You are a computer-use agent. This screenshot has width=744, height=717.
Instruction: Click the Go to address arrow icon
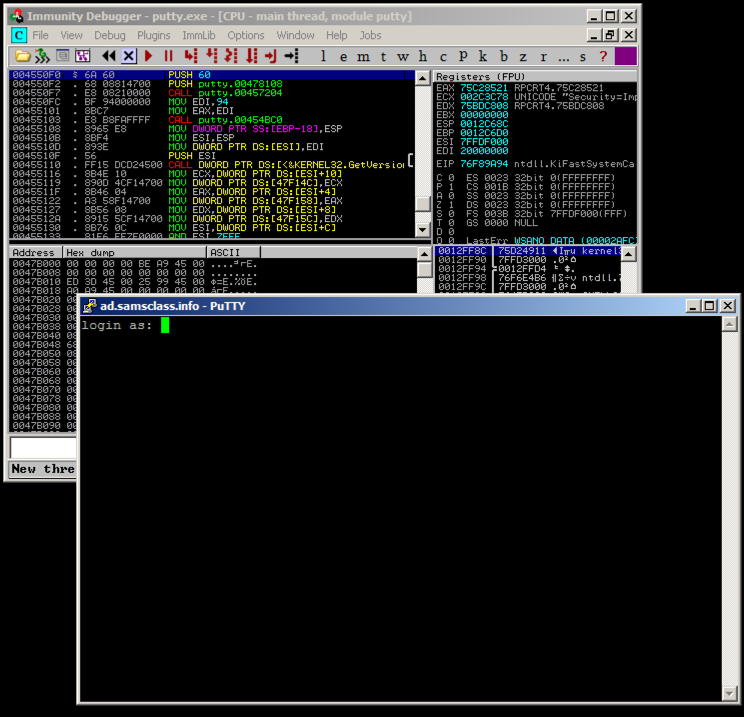click(x=291, y=56)
